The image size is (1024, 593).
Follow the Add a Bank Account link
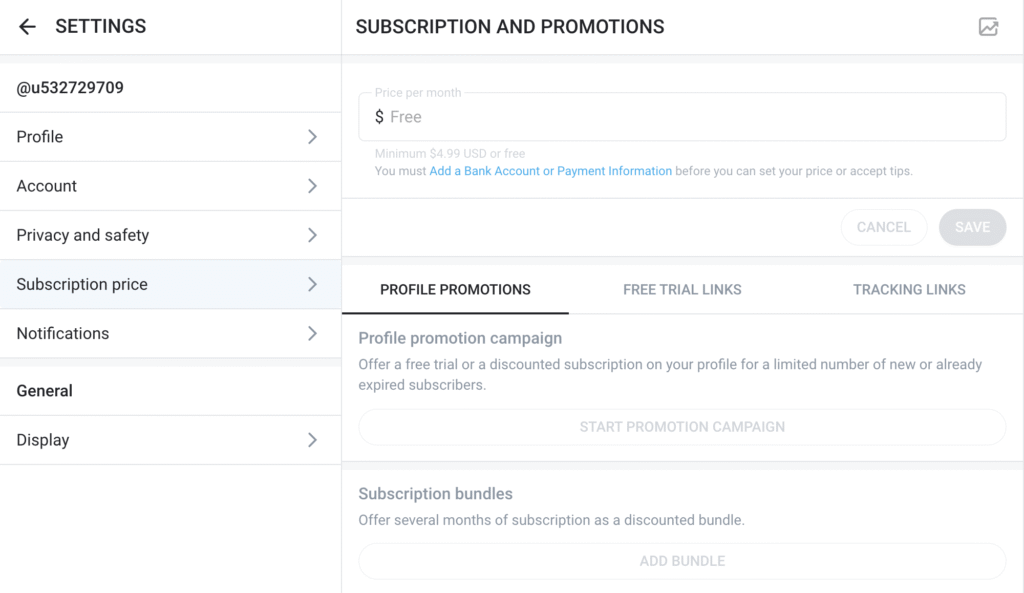[550, 171]
